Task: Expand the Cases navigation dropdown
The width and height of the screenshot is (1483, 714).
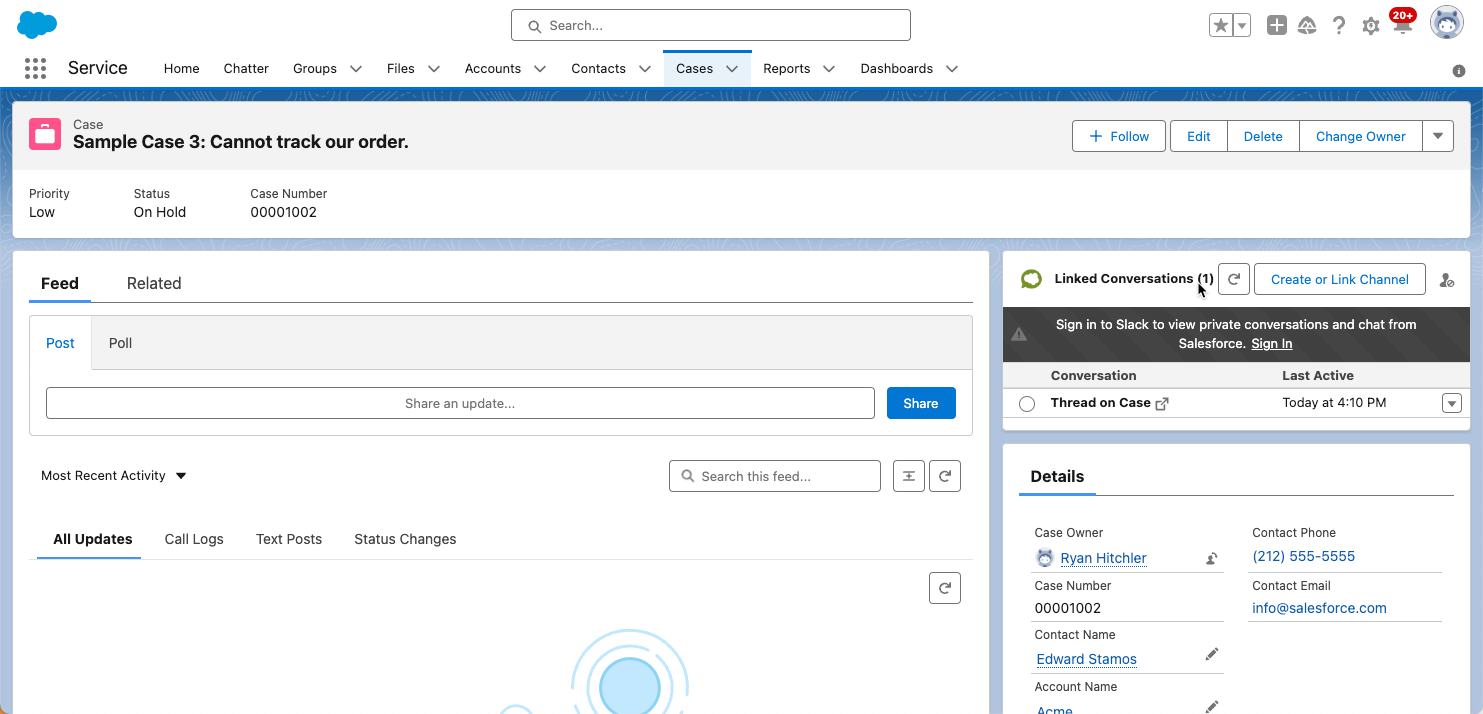Action: tap(732, 69)
